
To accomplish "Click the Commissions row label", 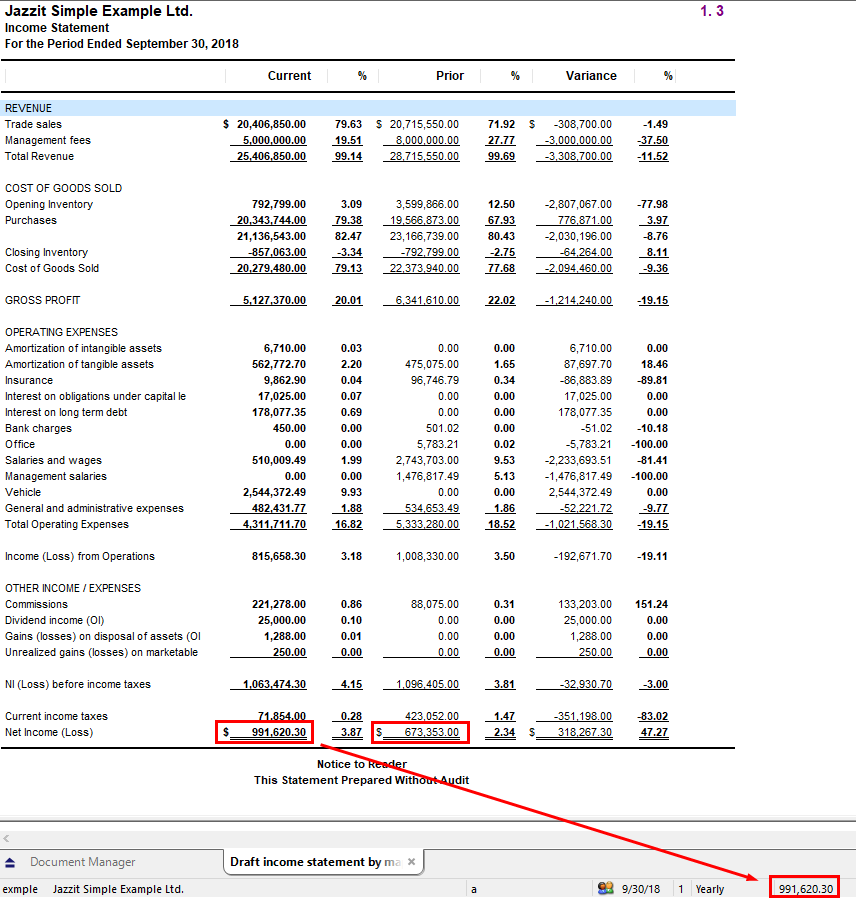I will pos(36,605).
